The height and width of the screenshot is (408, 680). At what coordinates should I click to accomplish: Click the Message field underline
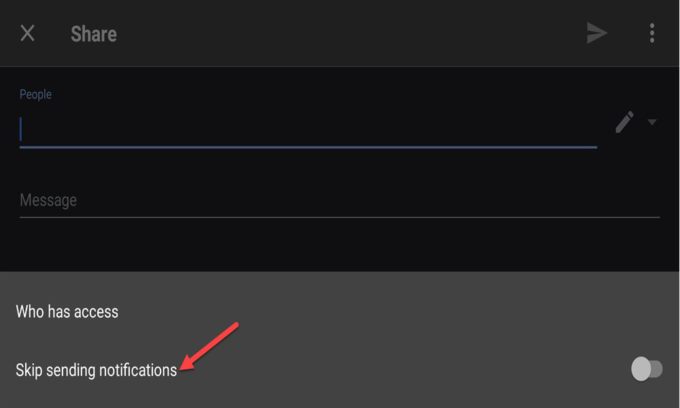[340, 217]
